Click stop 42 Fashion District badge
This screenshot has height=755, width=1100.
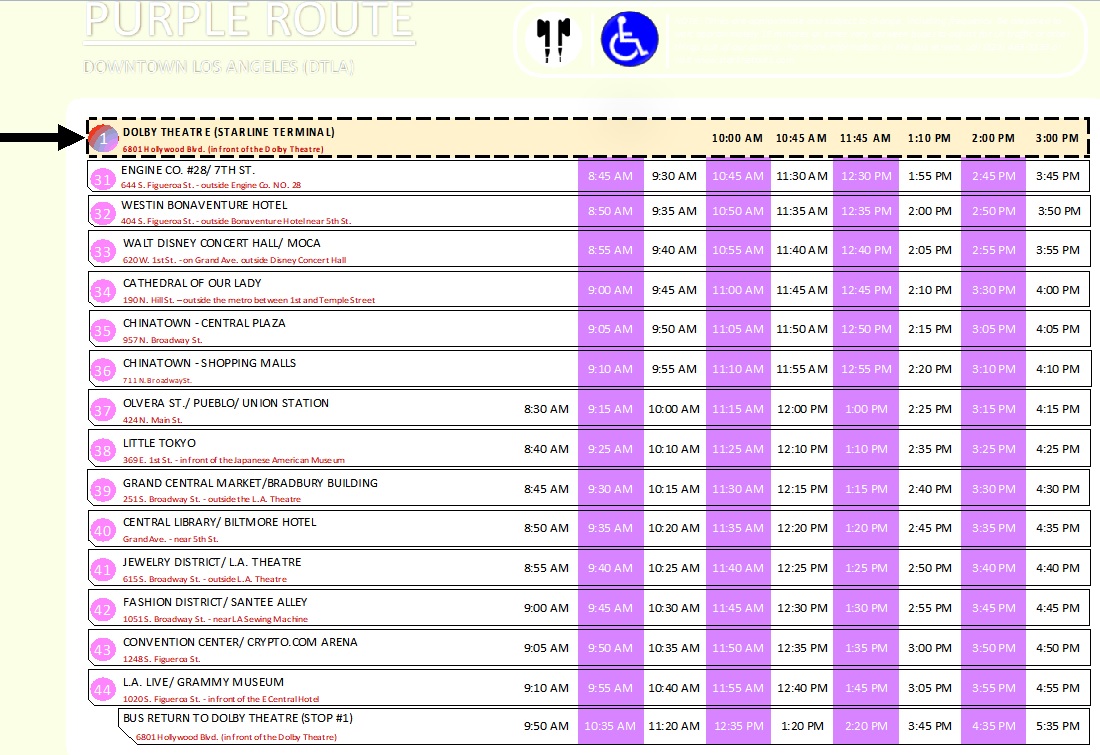point(103,609)
